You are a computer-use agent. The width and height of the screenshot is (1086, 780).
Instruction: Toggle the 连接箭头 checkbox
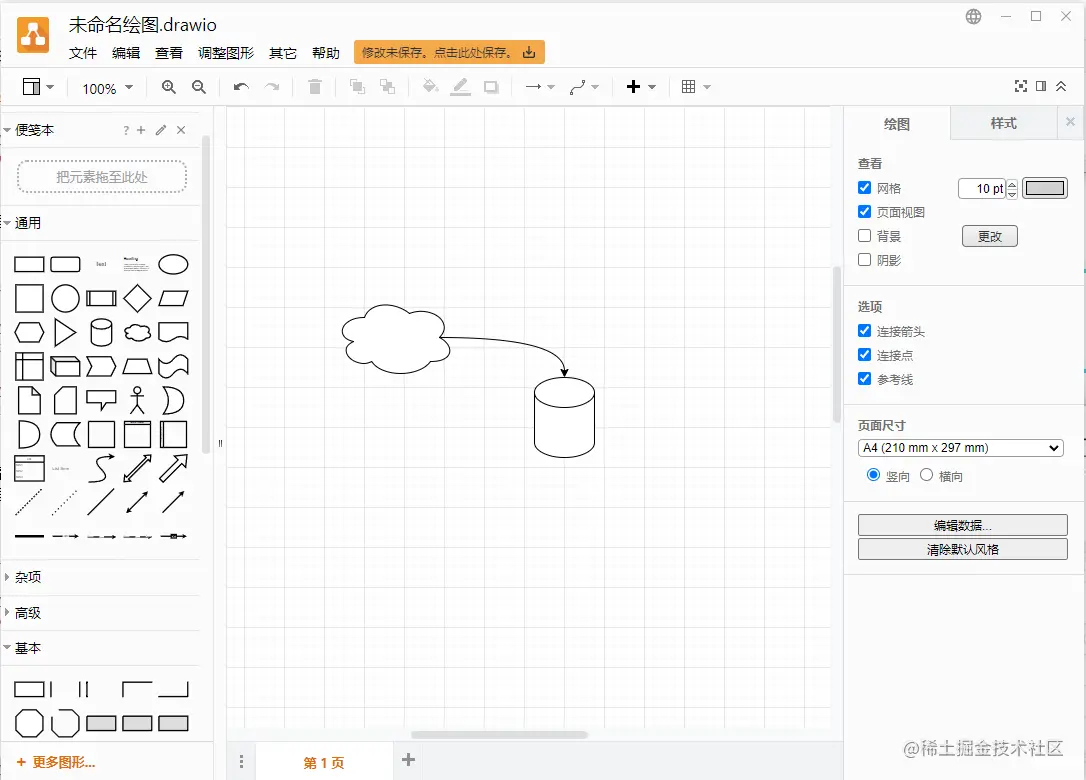click(x=864, y=331)
